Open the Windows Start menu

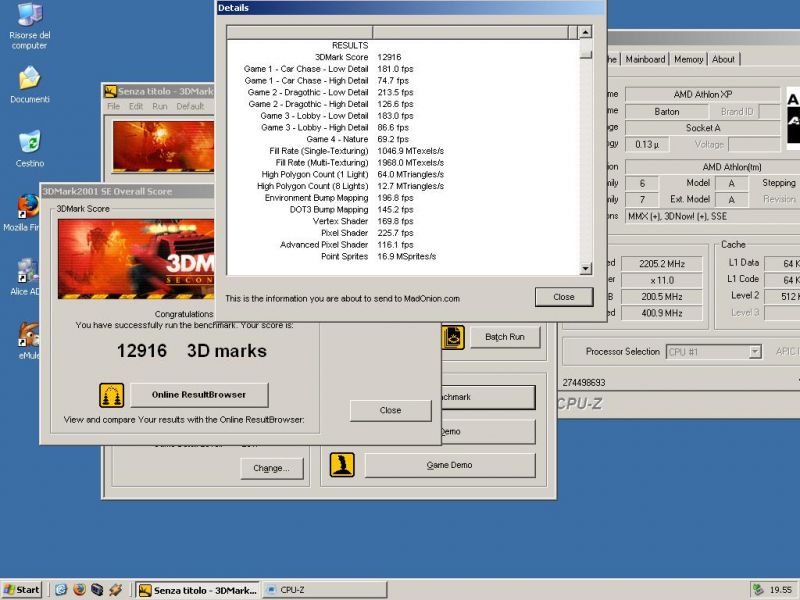pyautogui.click(x=21, y=590)
